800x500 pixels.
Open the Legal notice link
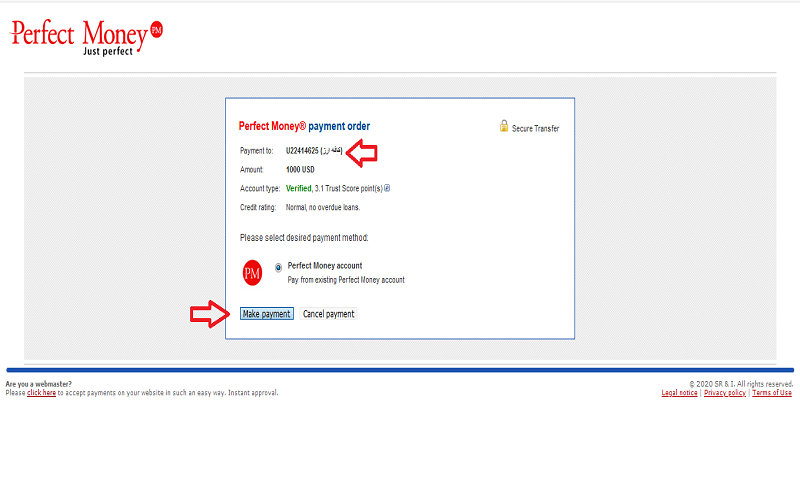[679, 392]
